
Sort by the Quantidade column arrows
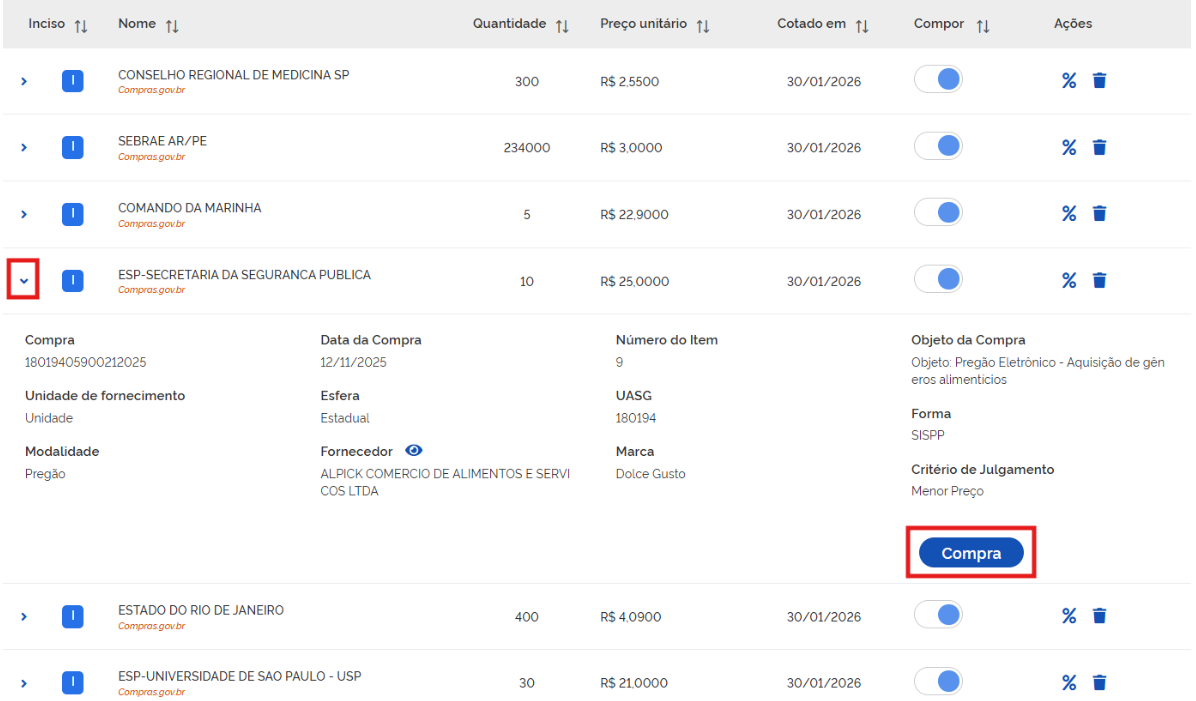pos(562,25)
